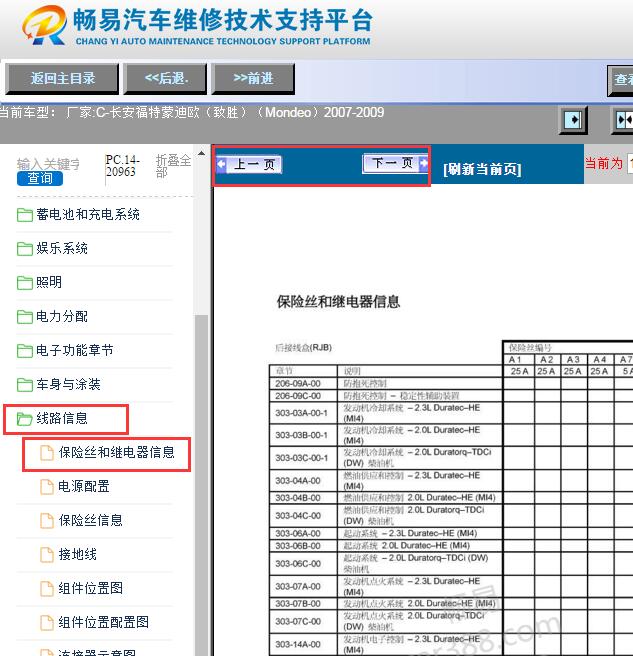Open the 保险丝信息 document
Image resolution: width=633 pixels, height=656 pixels.
pos(91,520)
